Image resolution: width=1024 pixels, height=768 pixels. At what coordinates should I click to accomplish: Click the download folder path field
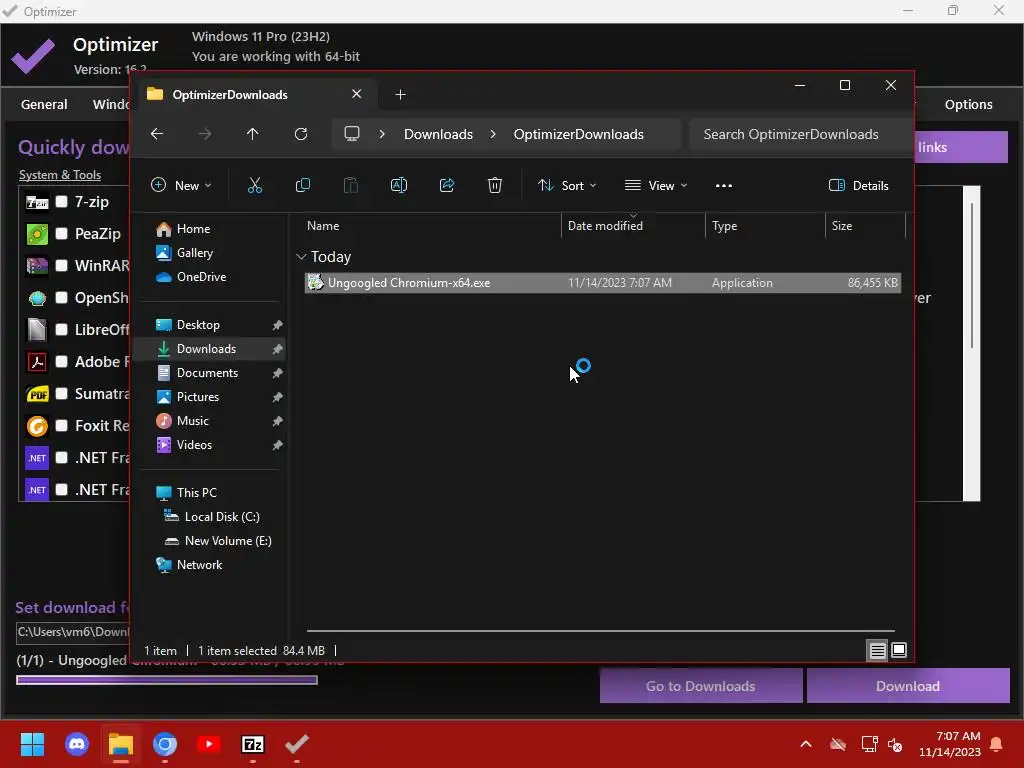point(73,632)
